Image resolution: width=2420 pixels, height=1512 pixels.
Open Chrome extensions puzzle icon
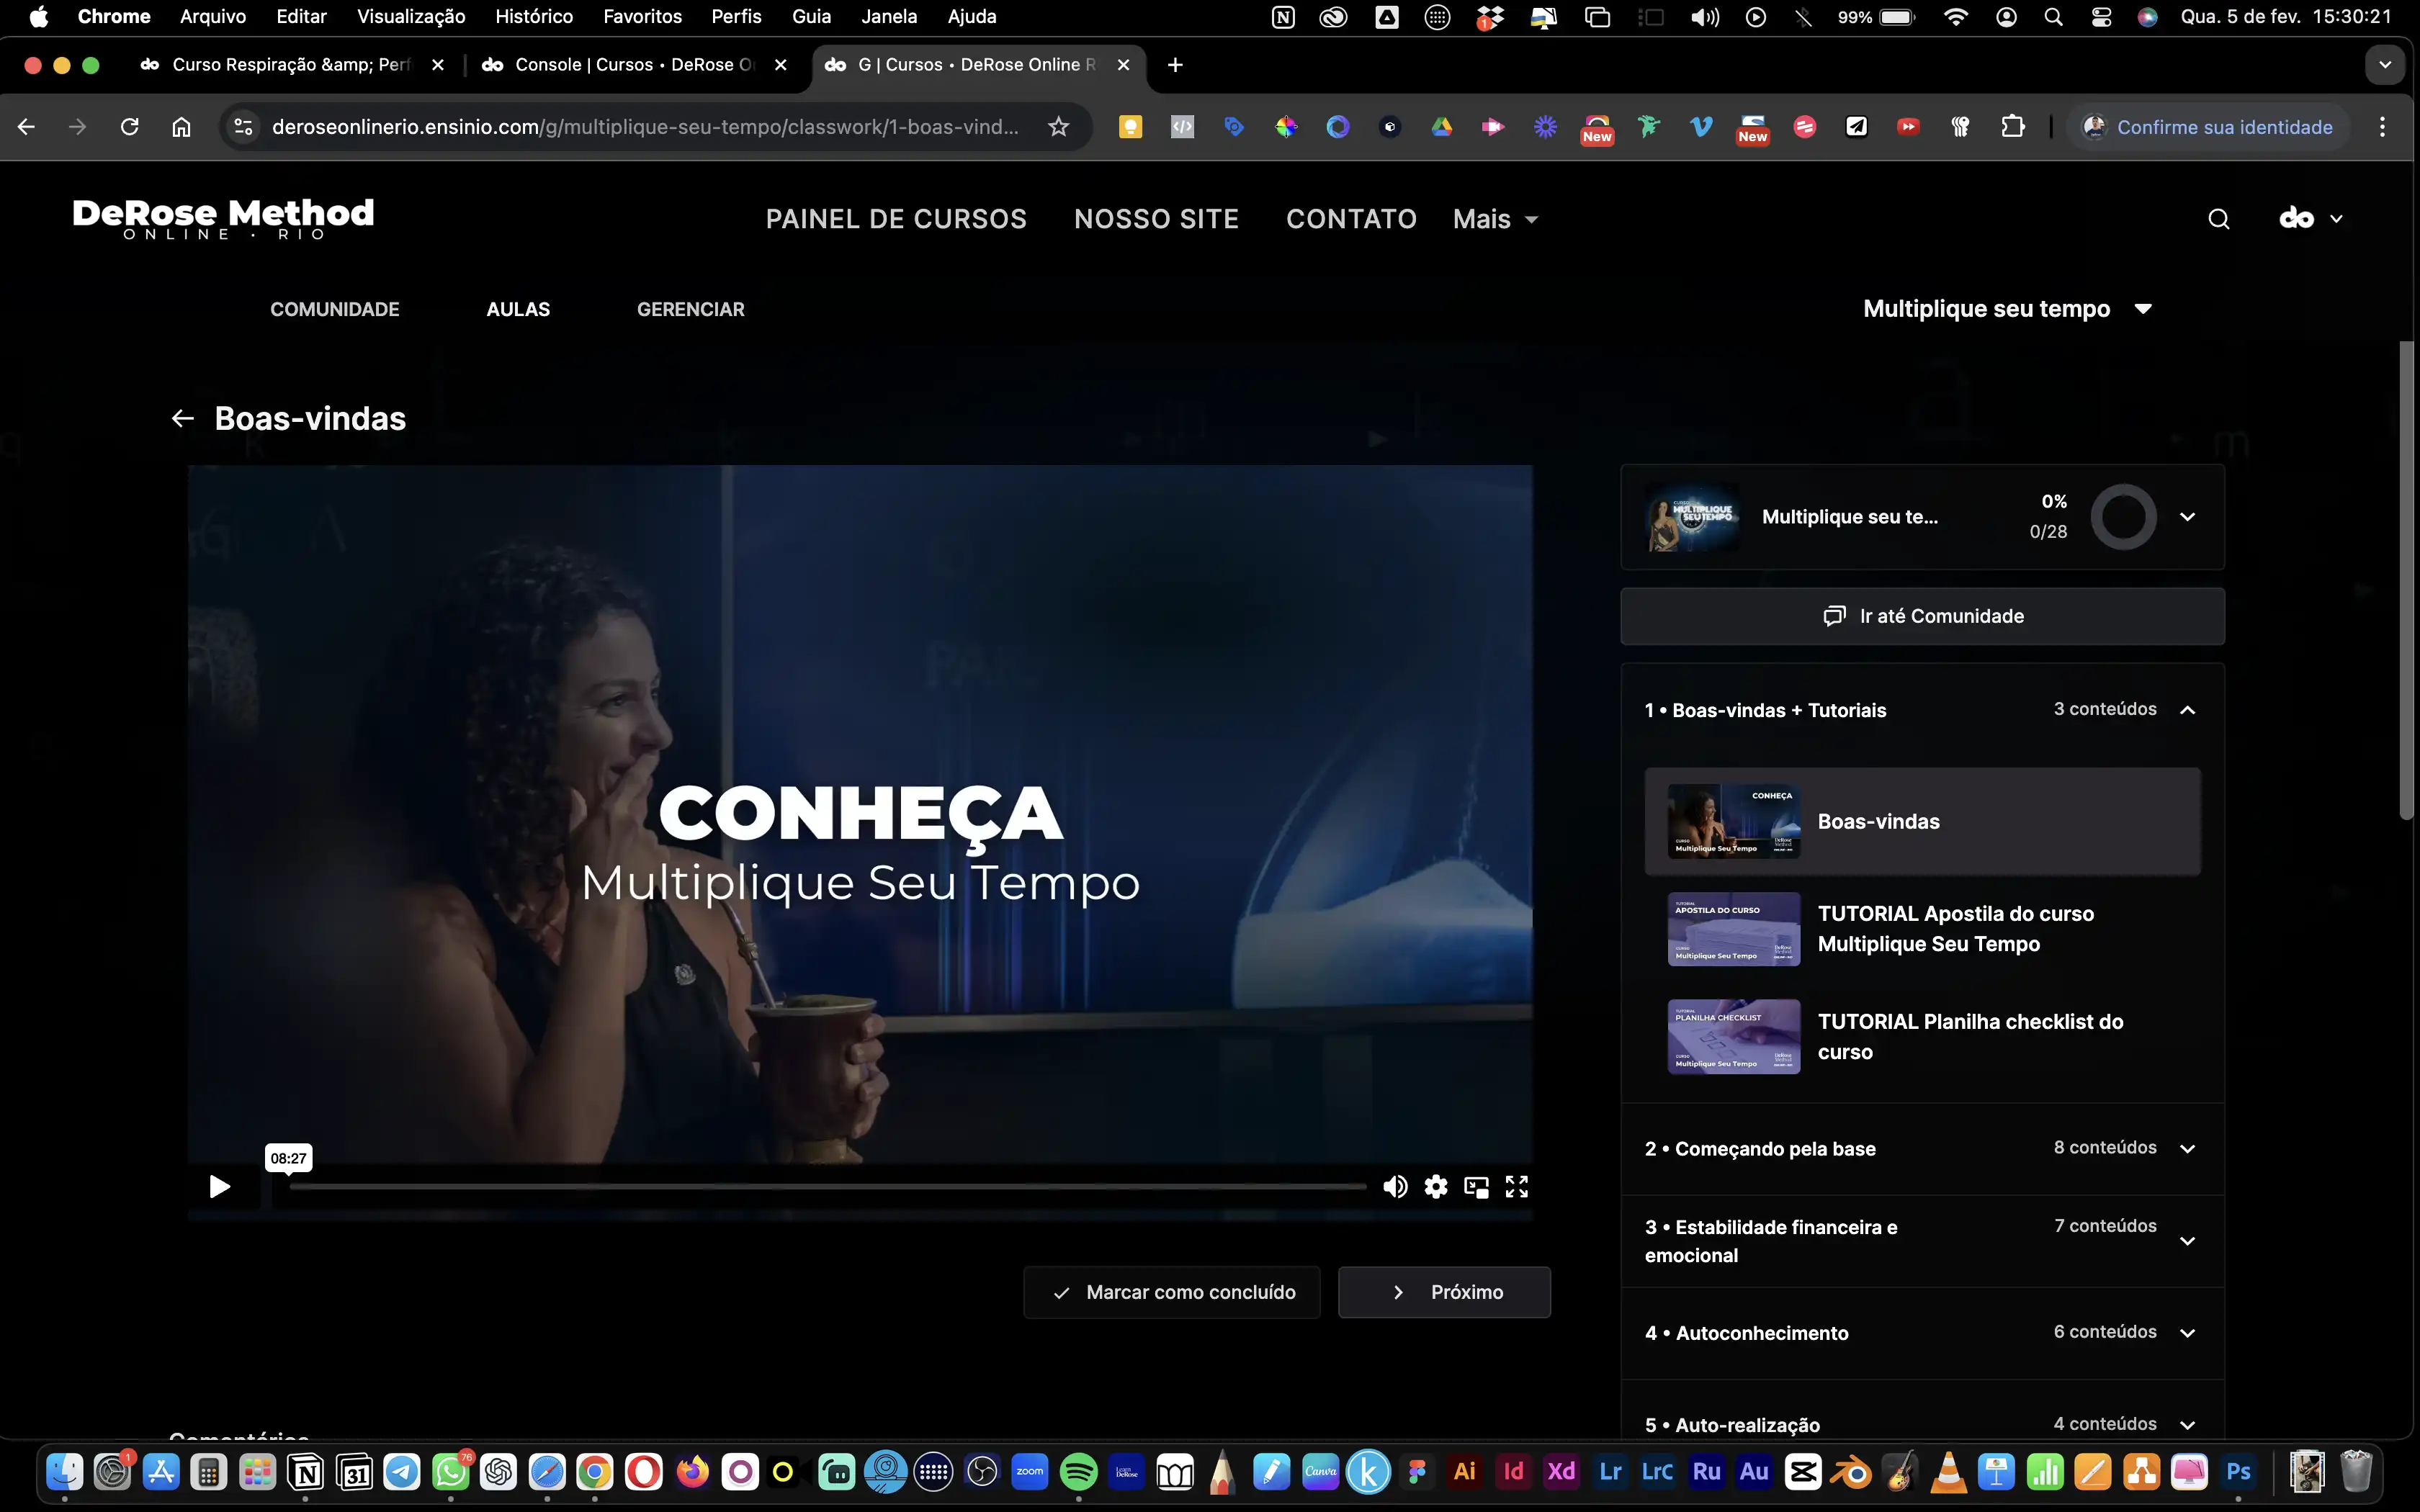(2012, 127)
